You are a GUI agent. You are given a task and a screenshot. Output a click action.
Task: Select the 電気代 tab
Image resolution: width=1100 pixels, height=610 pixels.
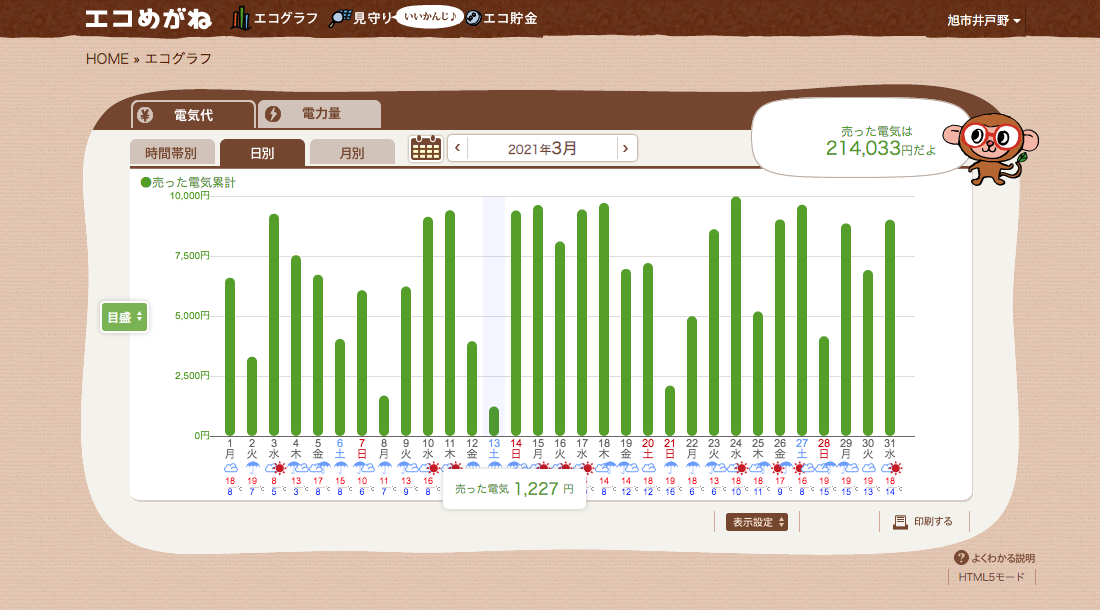[x=193, y=115]
